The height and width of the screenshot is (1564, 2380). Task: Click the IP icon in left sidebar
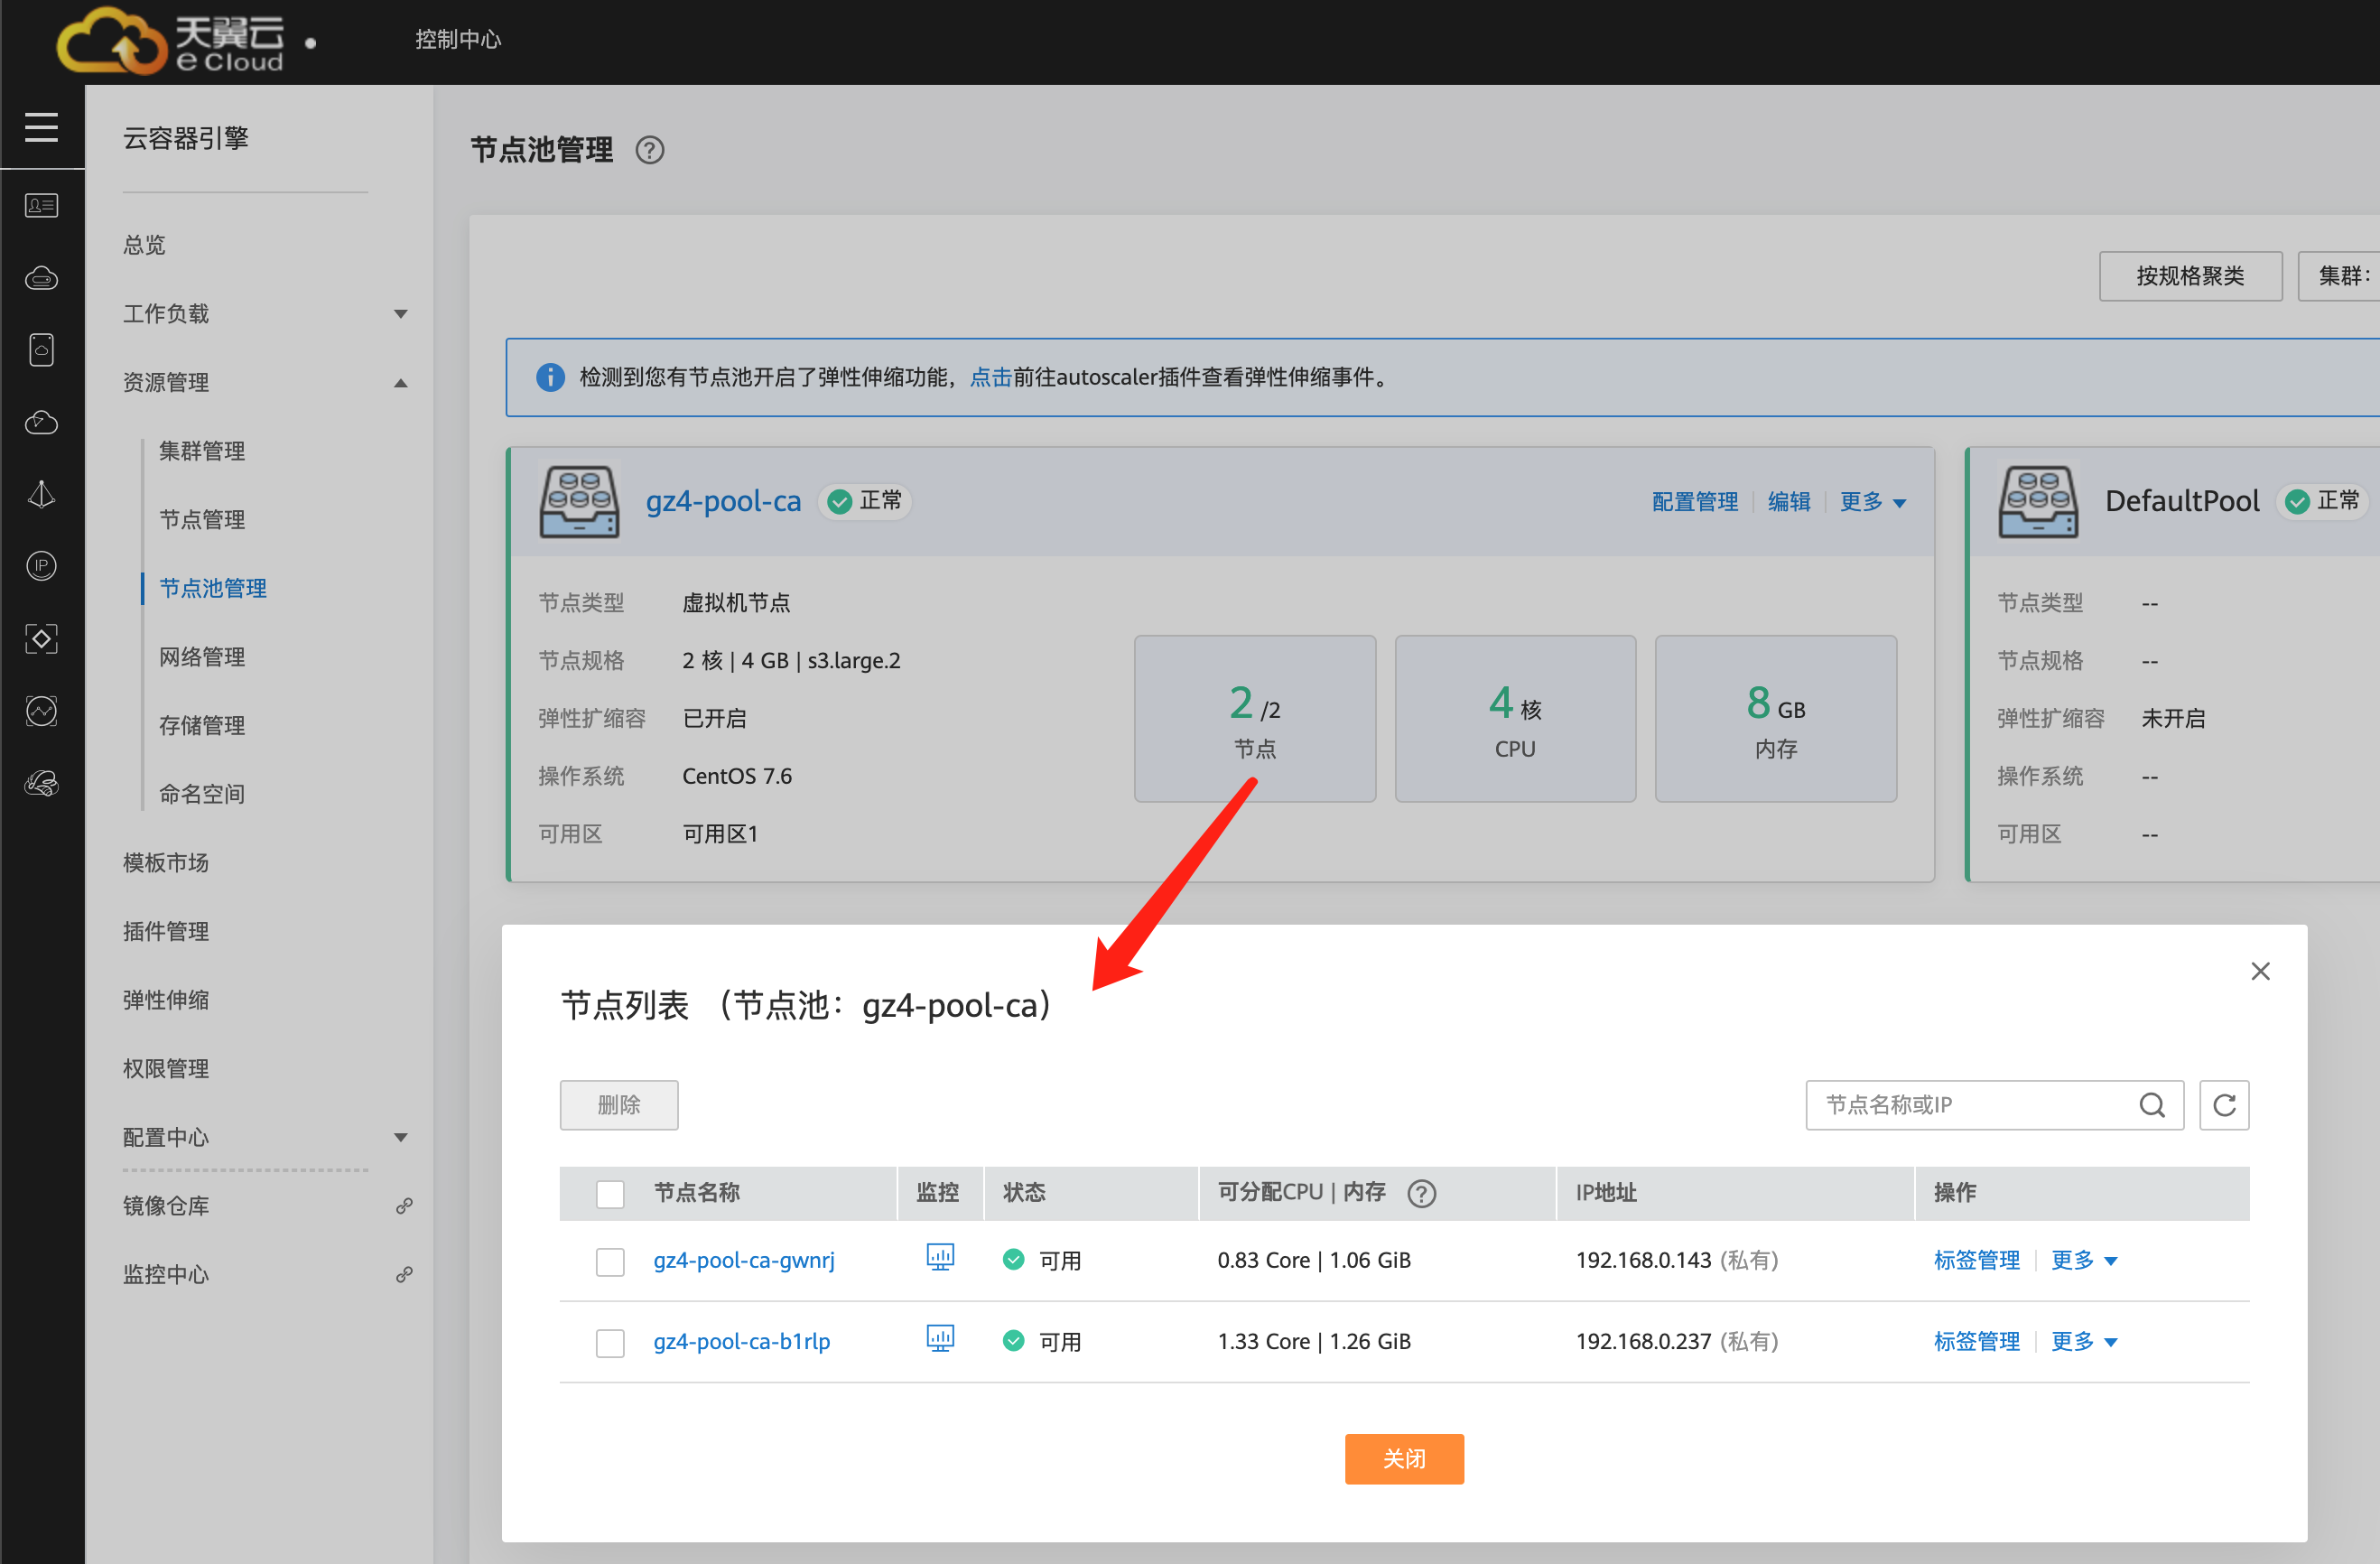(x=41, y=566)
